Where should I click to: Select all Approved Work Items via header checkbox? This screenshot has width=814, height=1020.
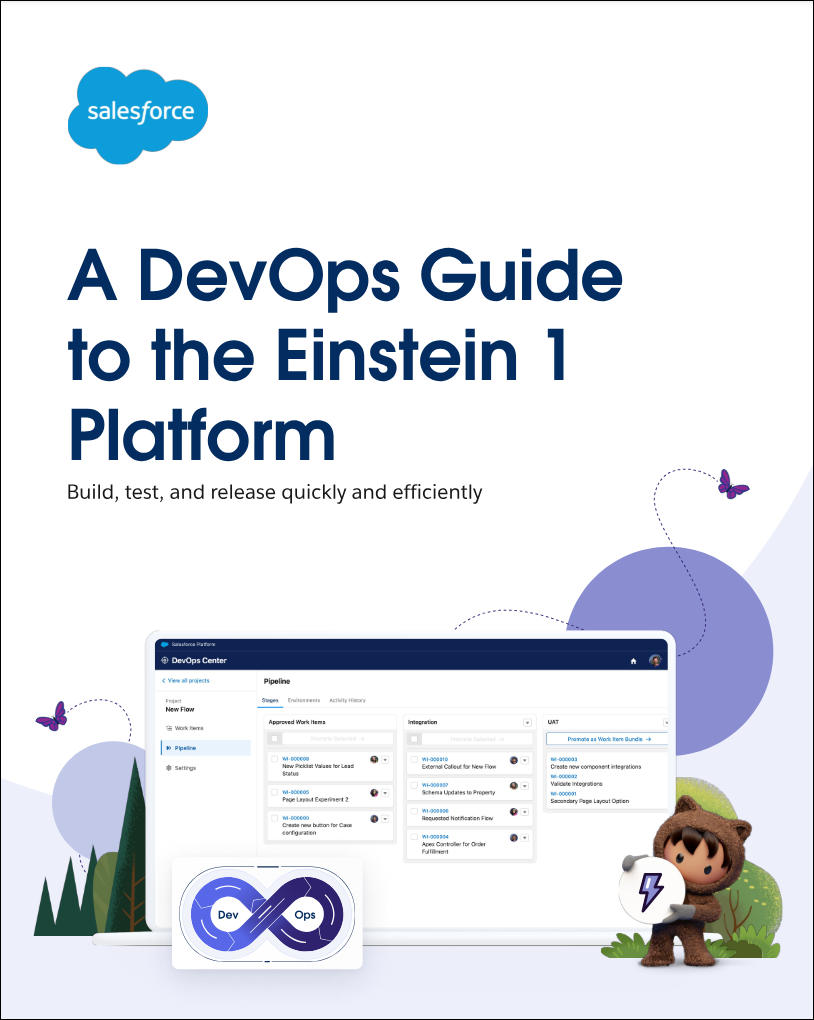click(274, 739)
